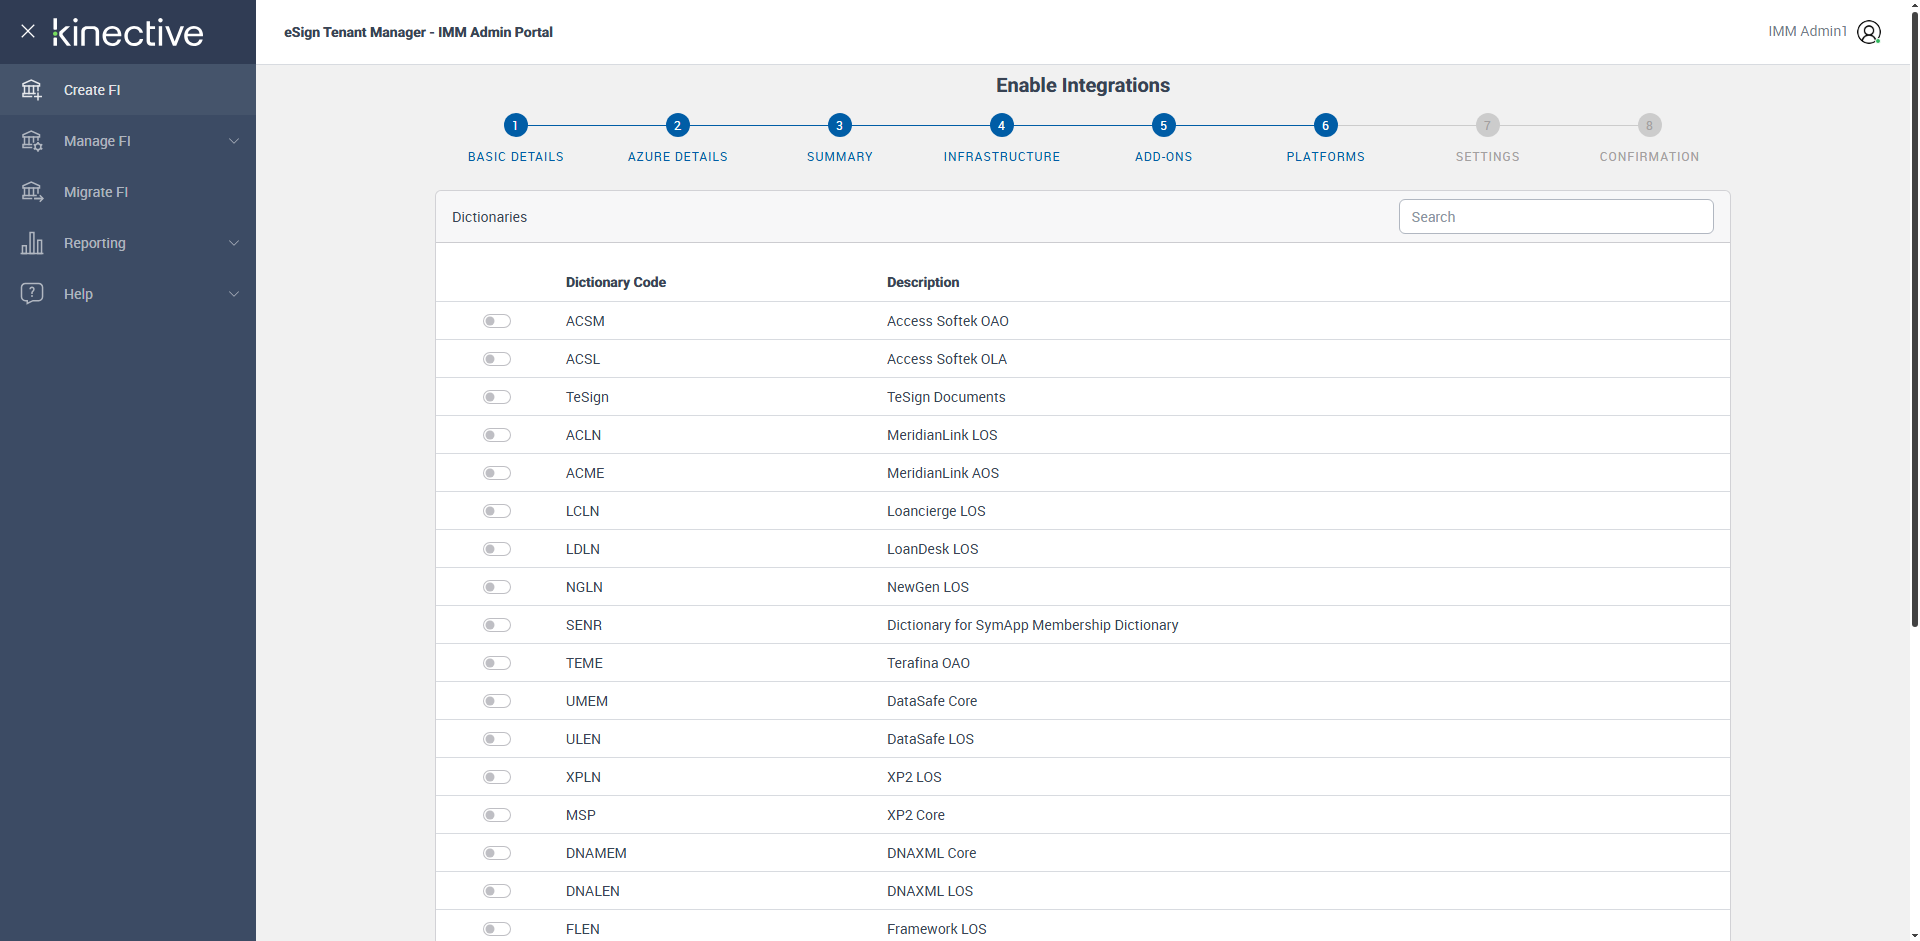Click the Kinective logo

coord(128,32)
